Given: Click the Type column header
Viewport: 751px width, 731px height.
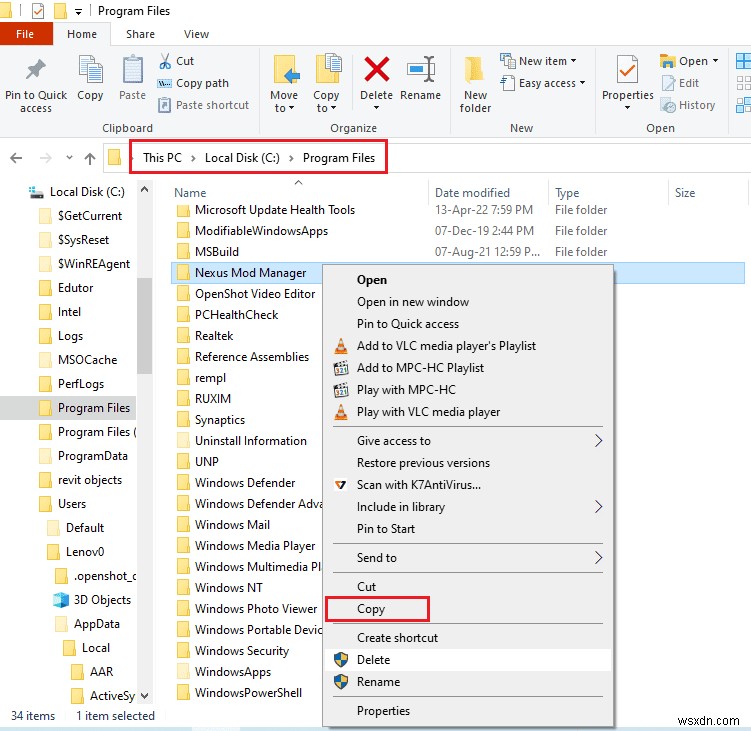Looking at the screenshot, I should (x=567, y=193).
